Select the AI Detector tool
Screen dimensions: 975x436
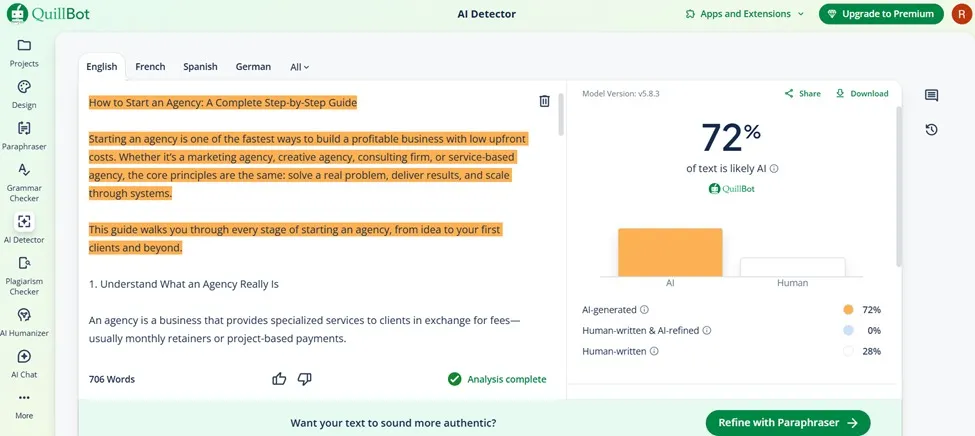click(x=24, y=228)
